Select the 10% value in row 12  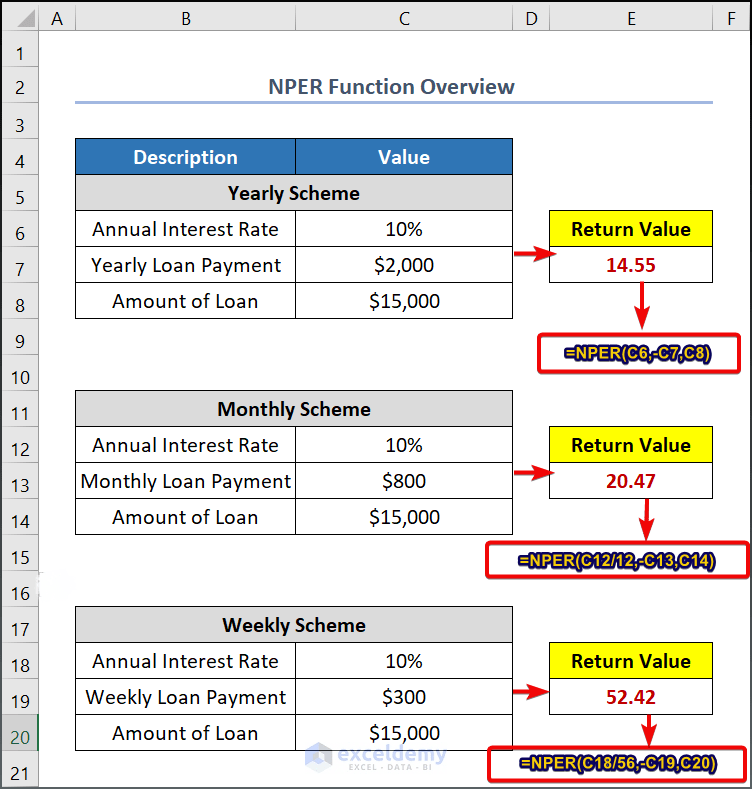coord(404,445)
